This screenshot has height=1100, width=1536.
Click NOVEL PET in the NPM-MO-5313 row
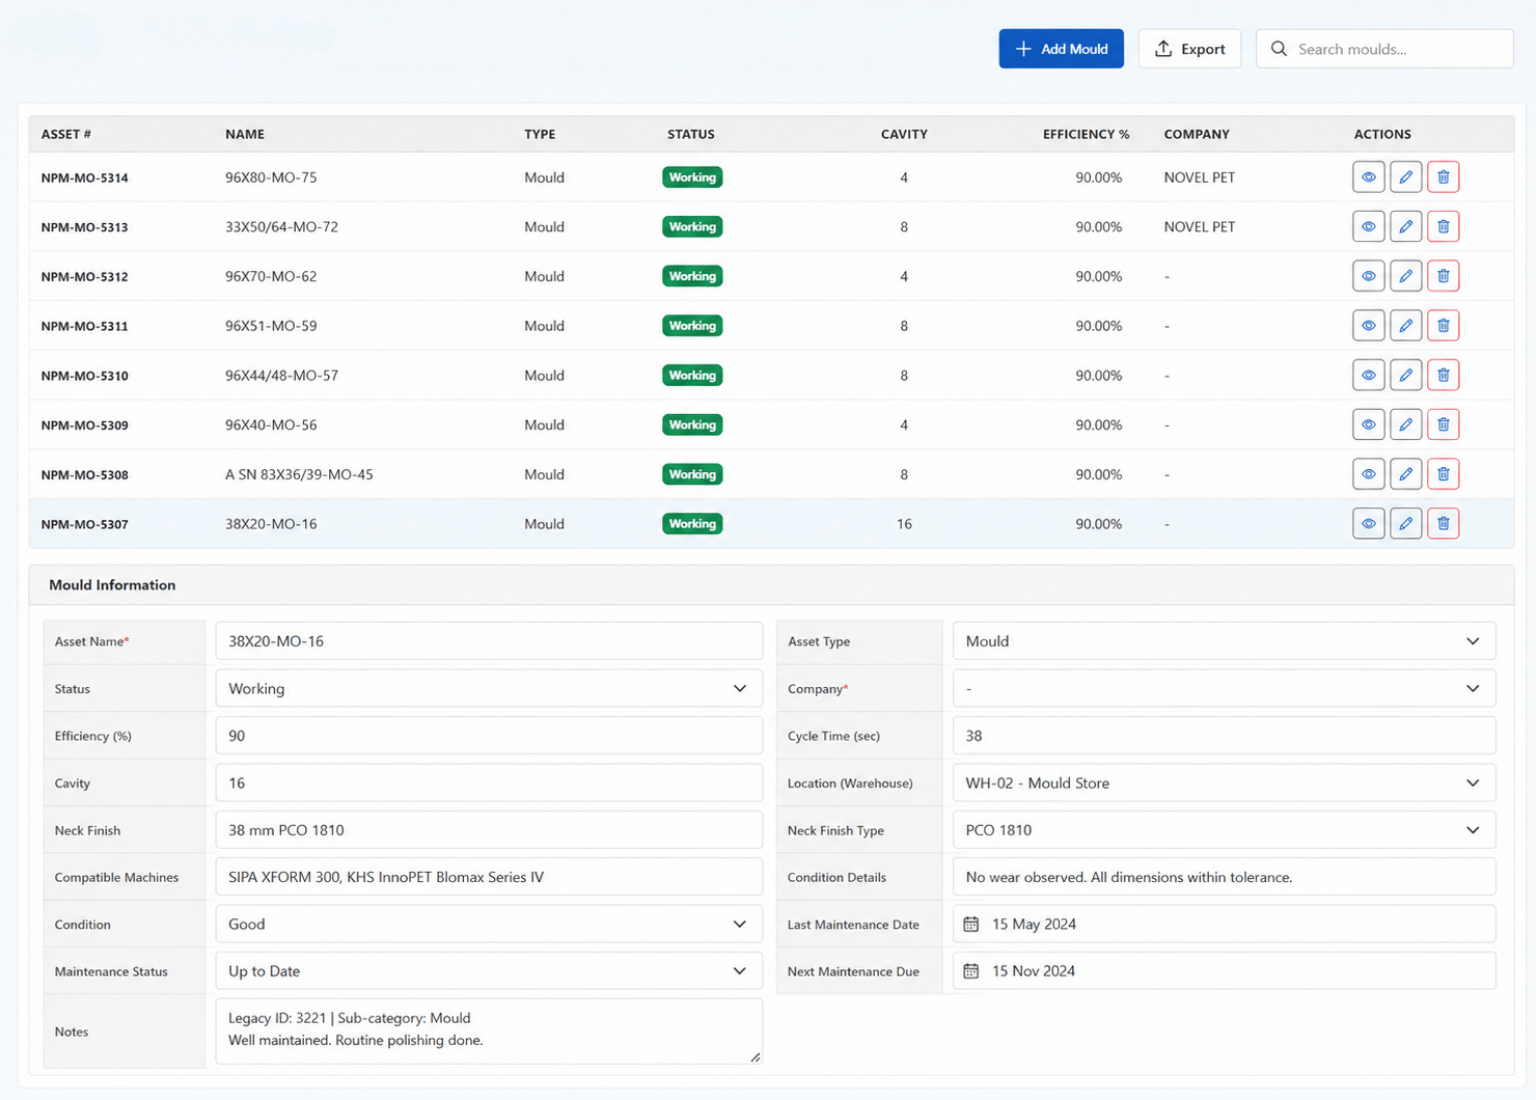(x=1199, y=227)
